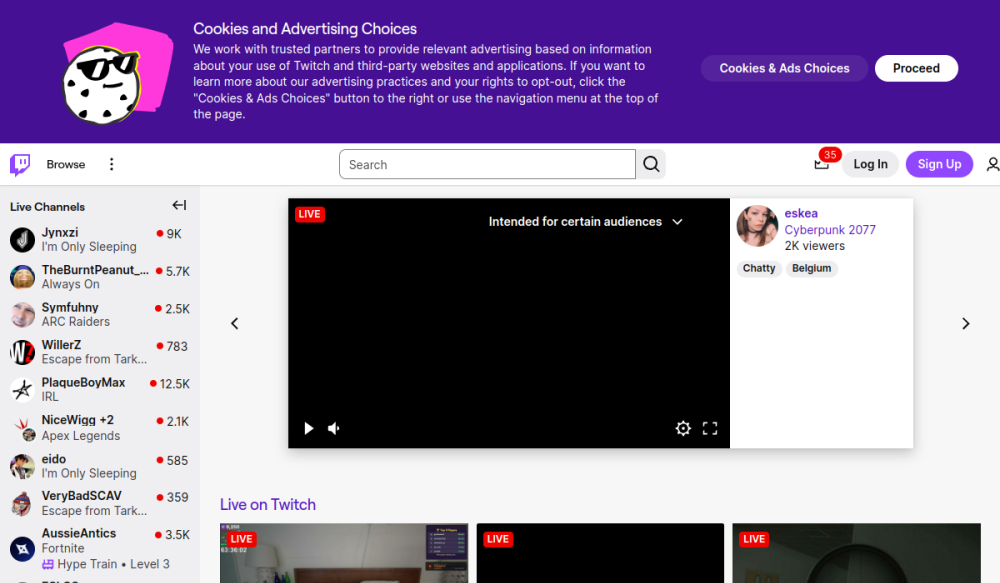Open eskea's avatar
Image resolution: width=1000 pixels, height=583 pixels.
tap(757, 226)
